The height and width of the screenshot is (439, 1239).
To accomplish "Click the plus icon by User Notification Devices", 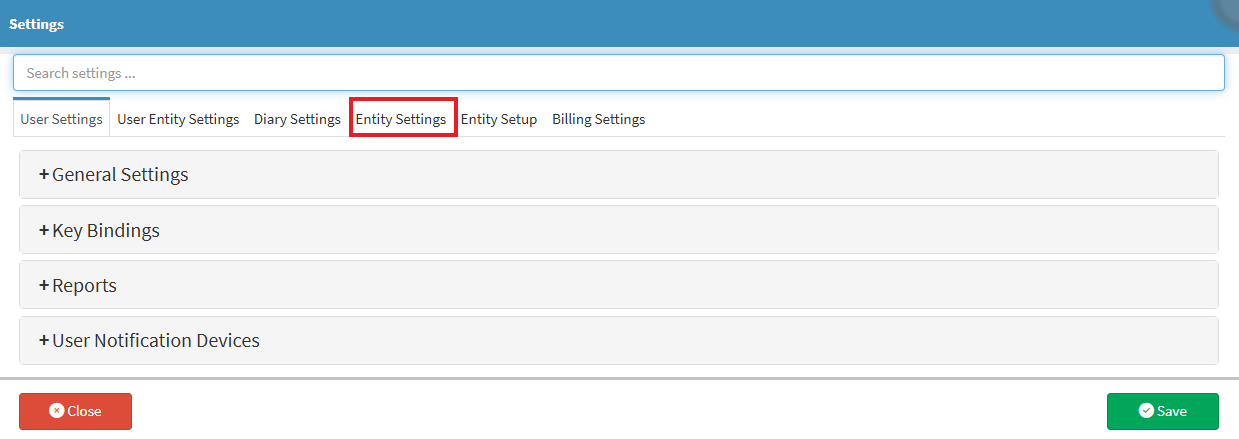I will click(44, 341).
